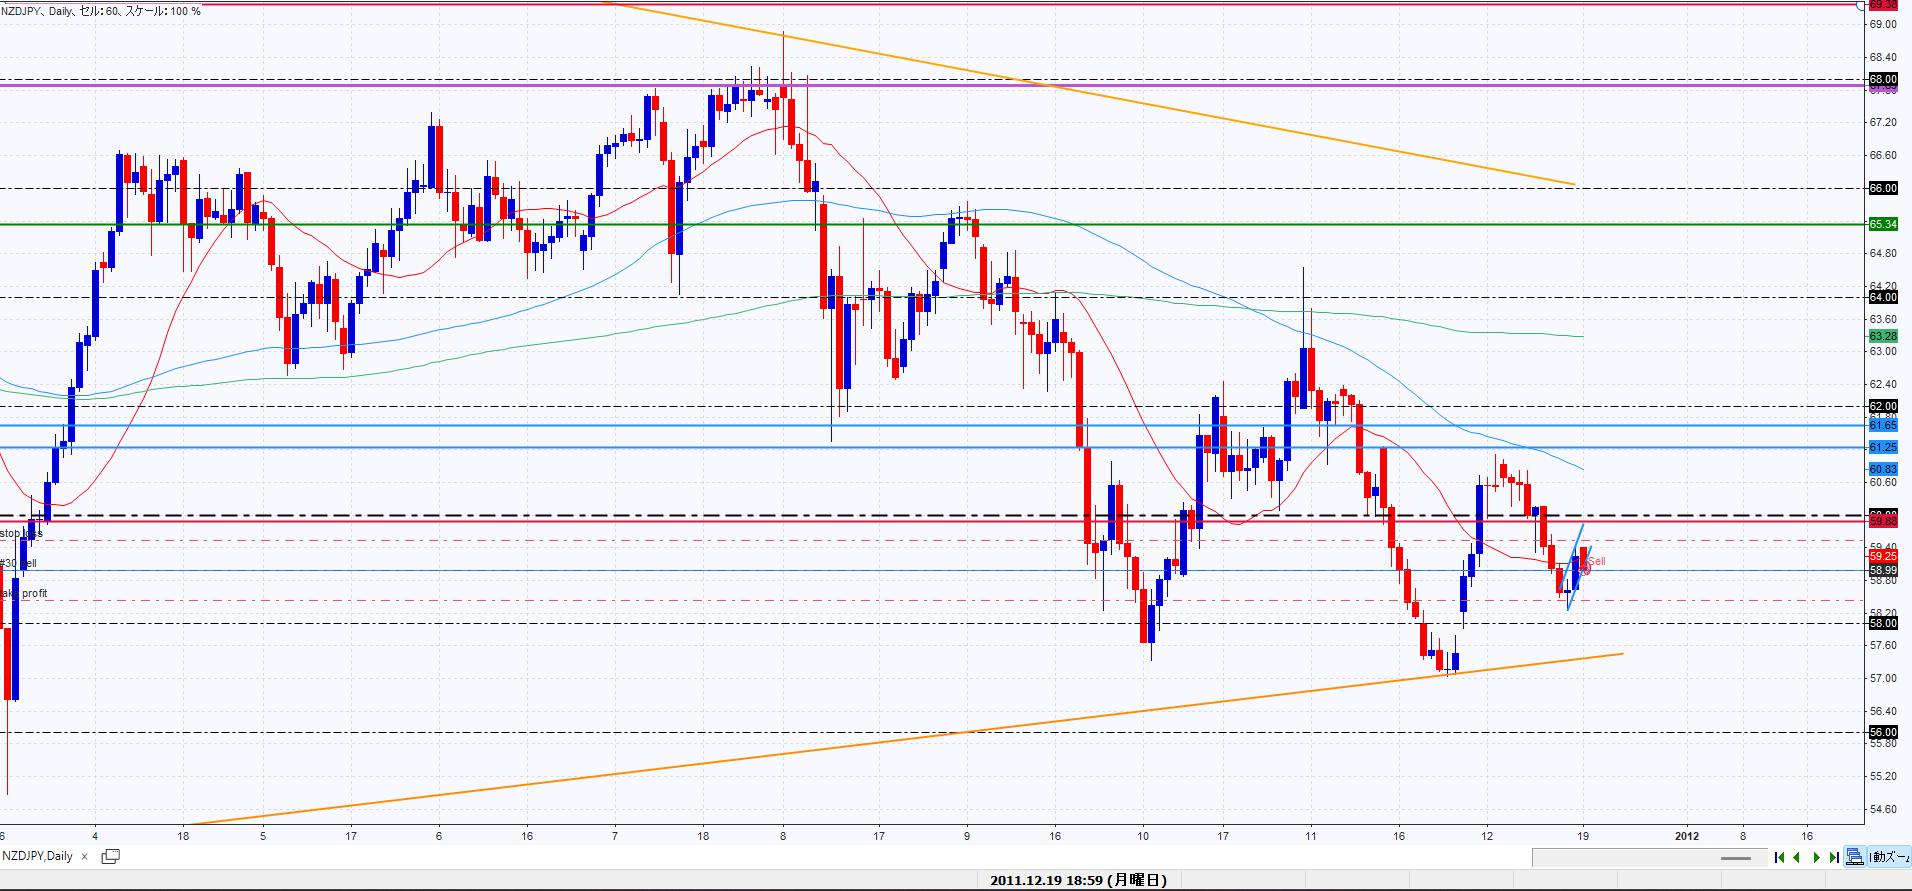Open the tile windows icon beside chart tab
The width and height of the screenshot is (1912, 891).
[110, 856]
